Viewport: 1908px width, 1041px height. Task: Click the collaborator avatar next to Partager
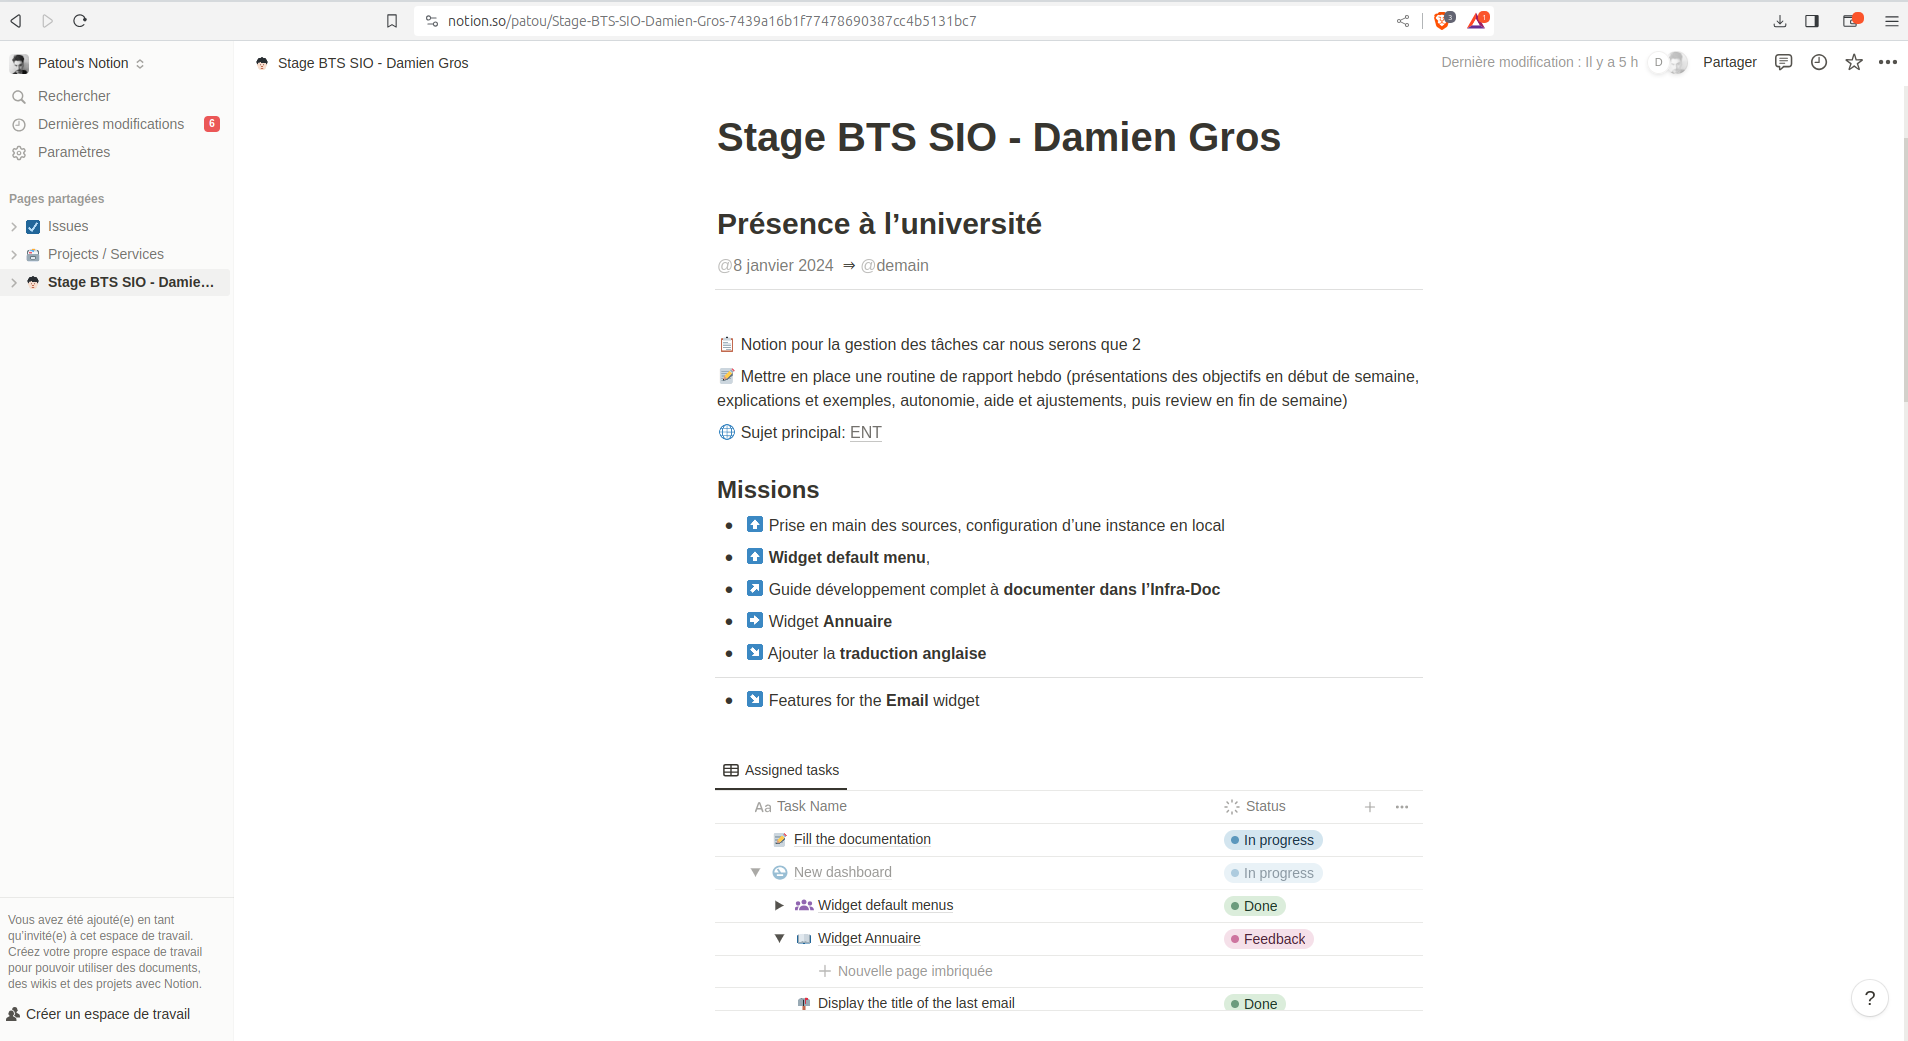coord(1677,62)
